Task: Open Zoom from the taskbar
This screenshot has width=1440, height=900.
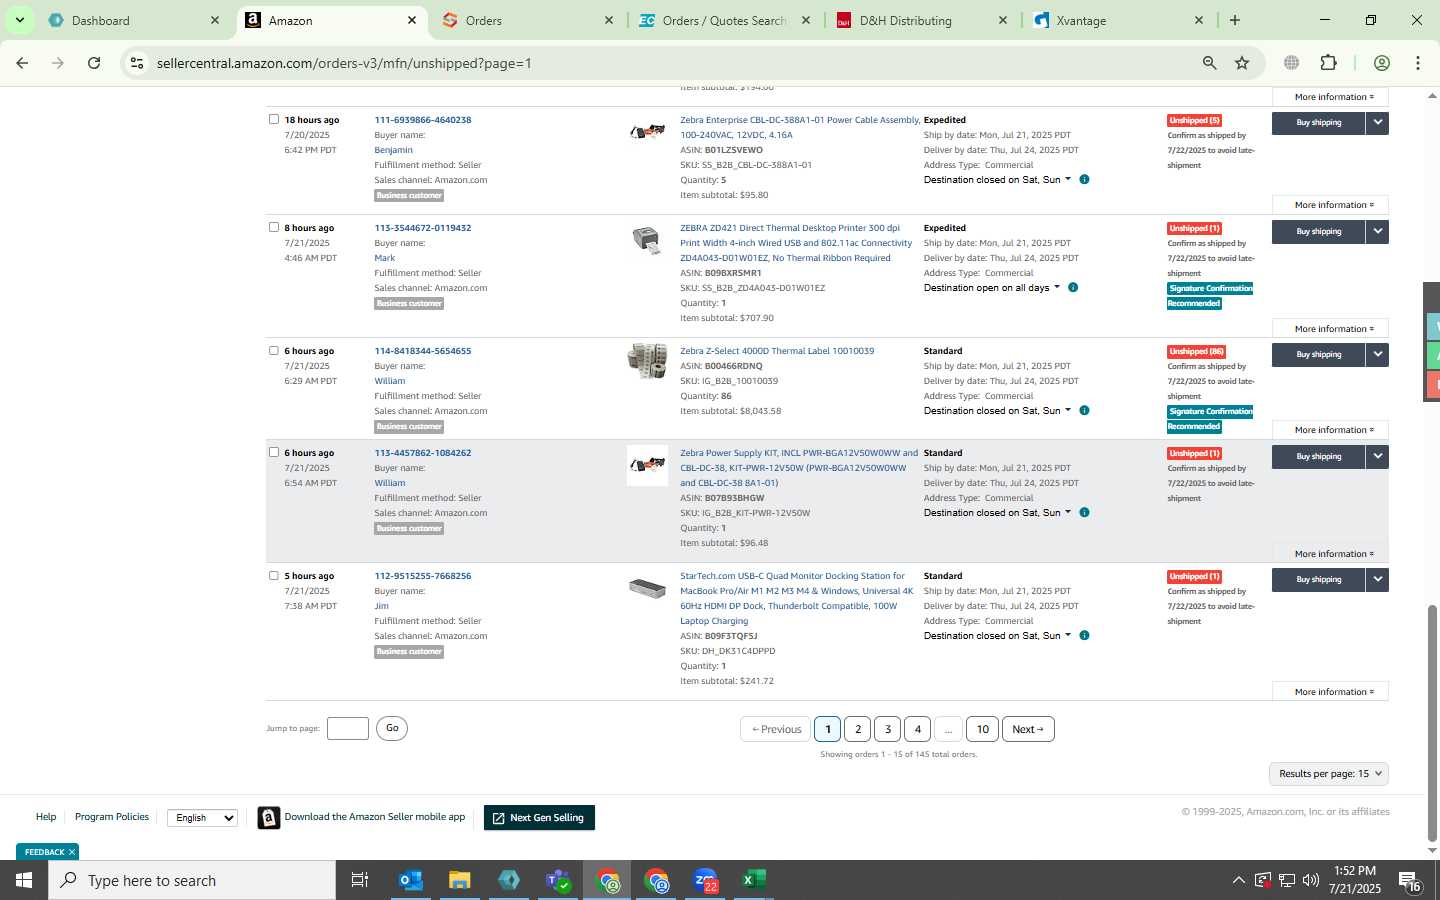Action: [x=705, y=880]
